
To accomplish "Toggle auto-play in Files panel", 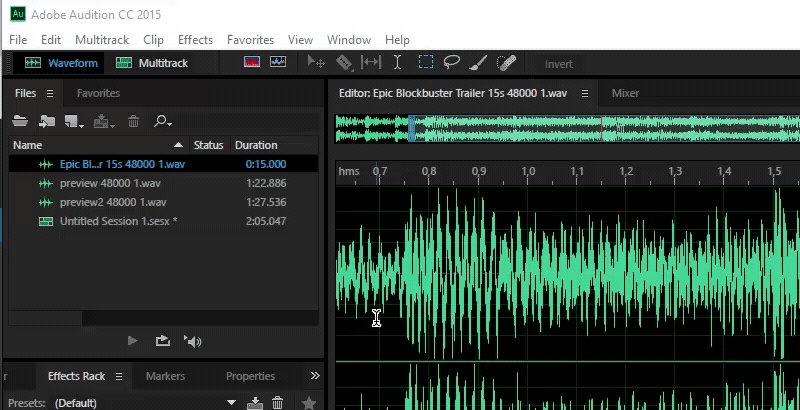I will (193, 341).
